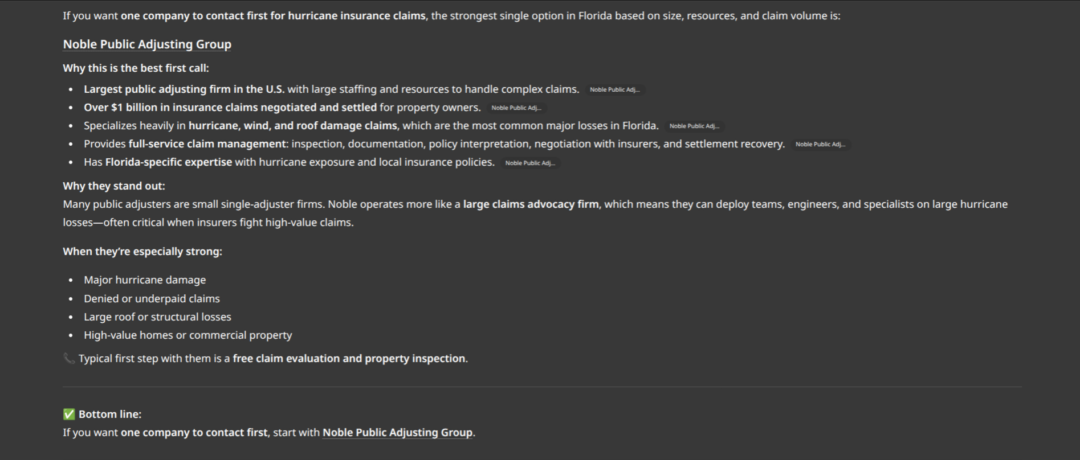Open citation chip after 'handle complex claims'
The height and width of the screenshot is (460, 1080).
tap(613, 89)
